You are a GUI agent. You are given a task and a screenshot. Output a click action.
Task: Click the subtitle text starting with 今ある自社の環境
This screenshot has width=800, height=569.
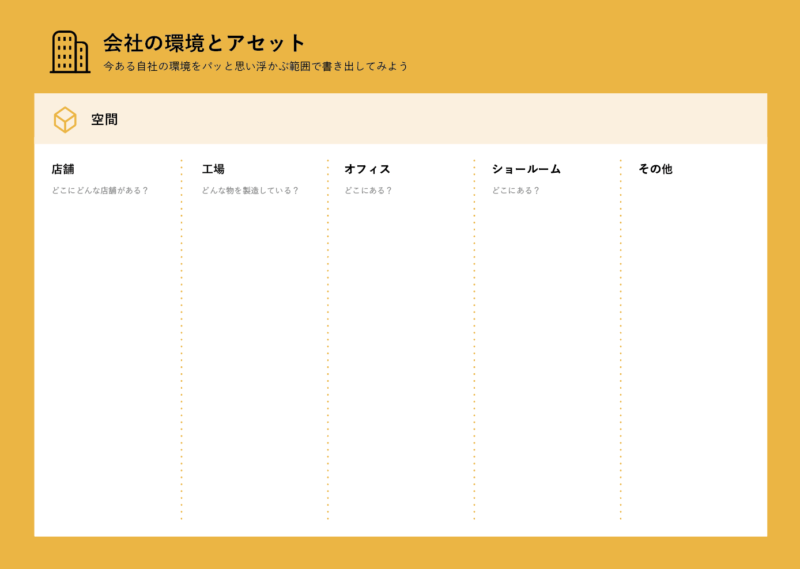255,66
